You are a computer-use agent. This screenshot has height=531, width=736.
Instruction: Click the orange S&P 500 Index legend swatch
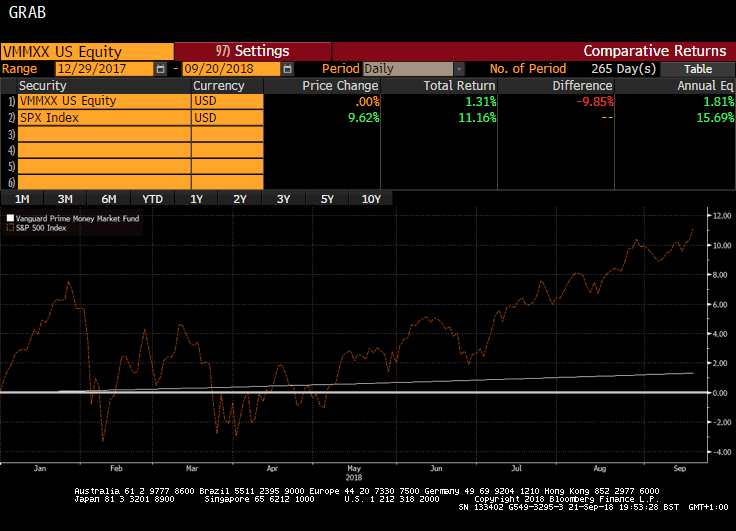(x=10, y=228)
